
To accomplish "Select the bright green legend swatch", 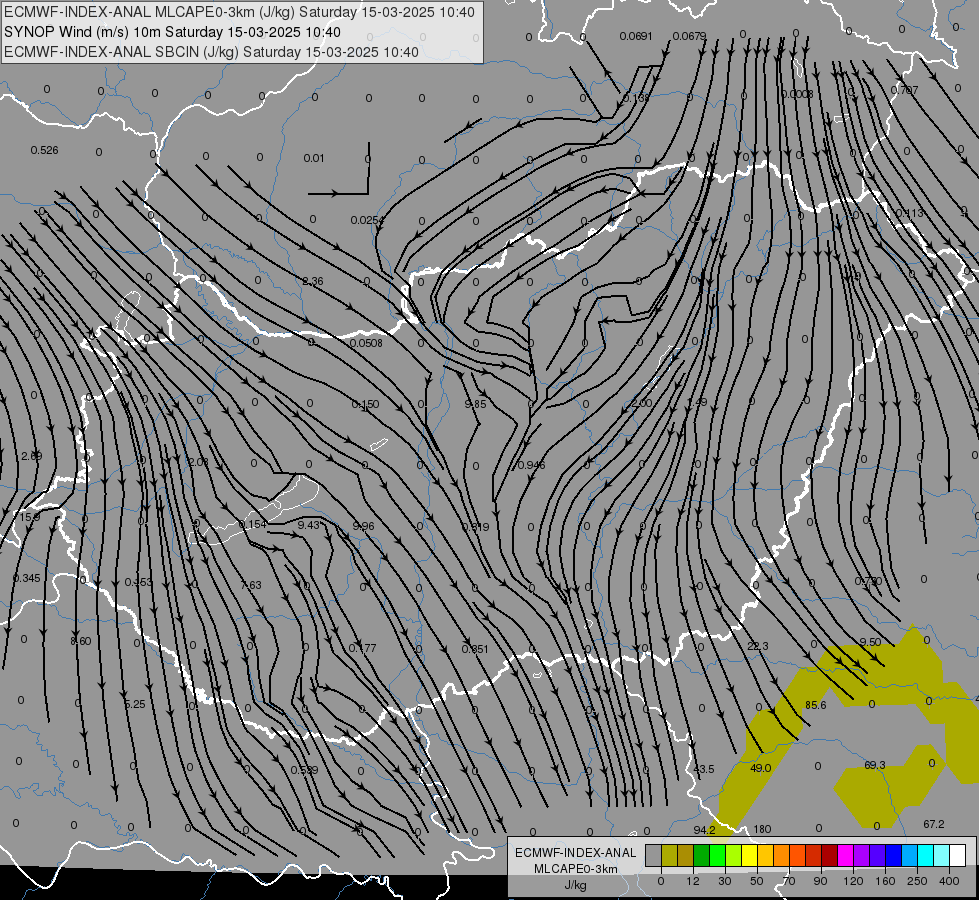I will pyautogui.click(x=717, y=855).
